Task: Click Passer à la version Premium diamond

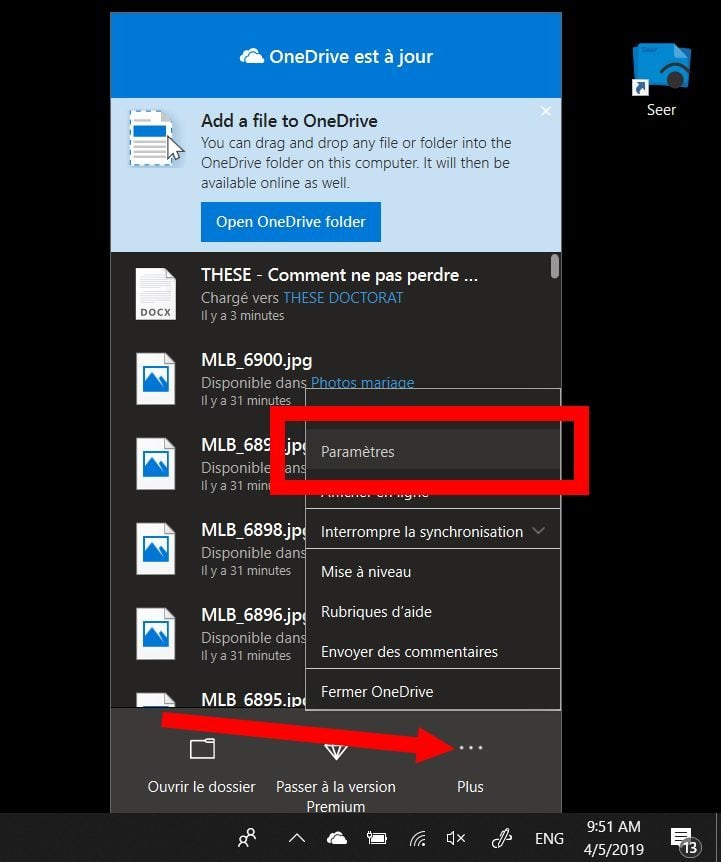Action: pyautogui.click(x=335, y=751)
